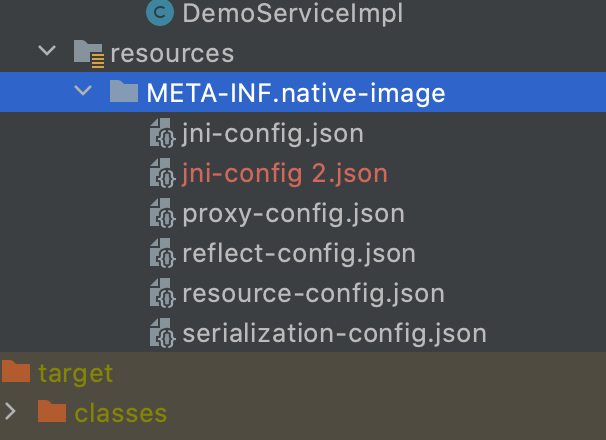Click the proxy-config.json file icon

(162, 213)
